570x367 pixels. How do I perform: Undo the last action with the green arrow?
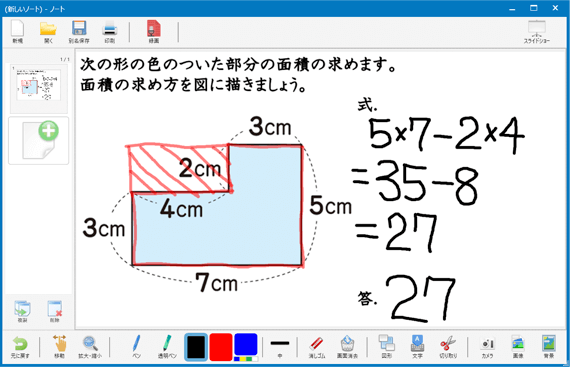coord(20,347)
